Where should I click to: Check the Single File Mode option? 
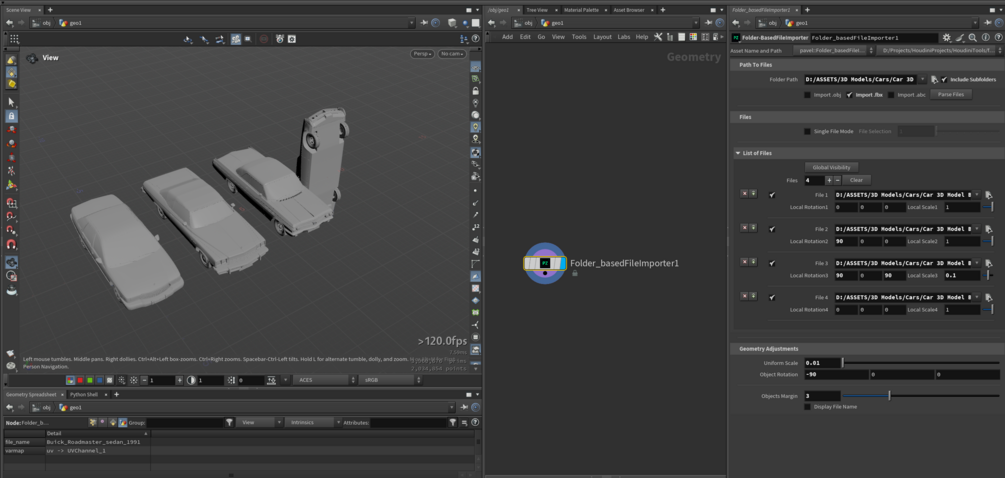(x=808, y=131)
